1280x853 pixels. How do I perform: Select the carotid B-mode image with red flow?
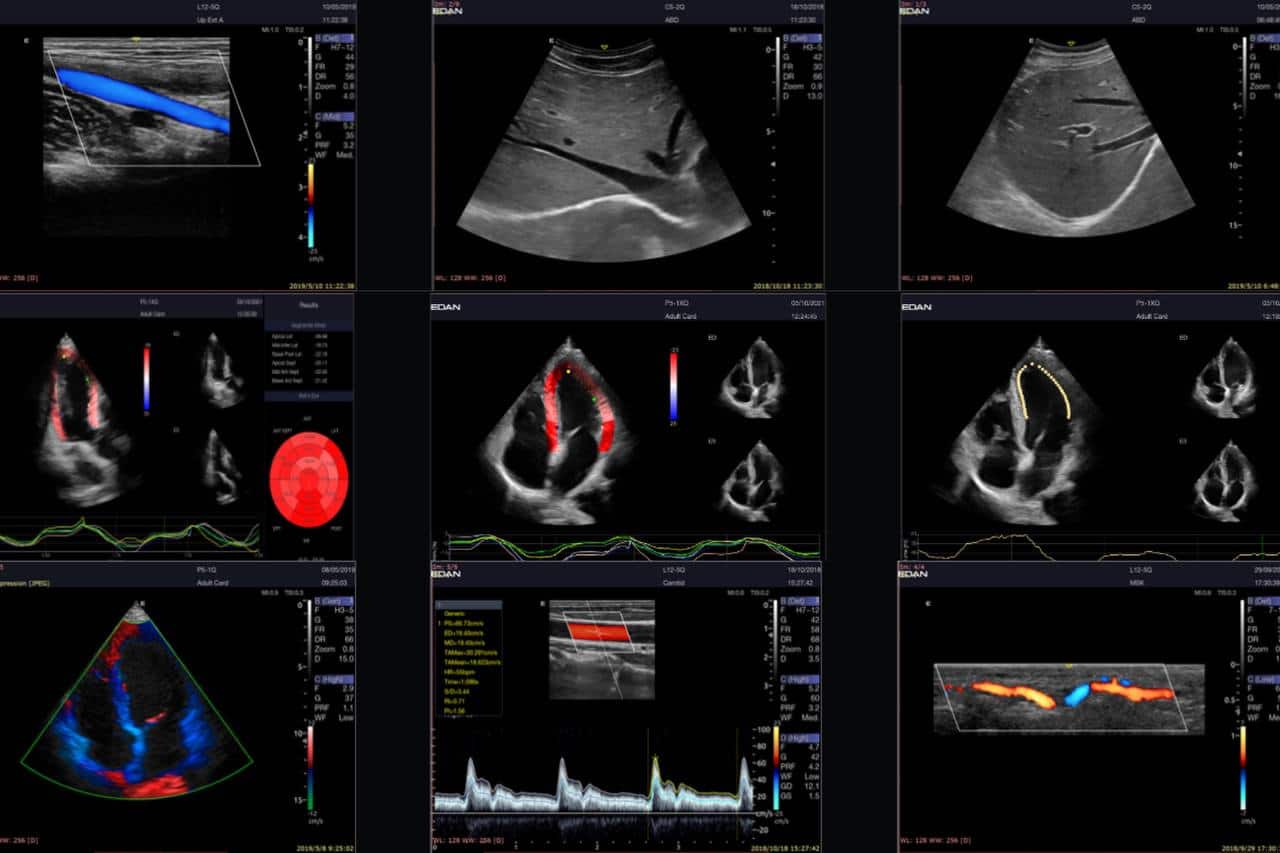point(601,648)
